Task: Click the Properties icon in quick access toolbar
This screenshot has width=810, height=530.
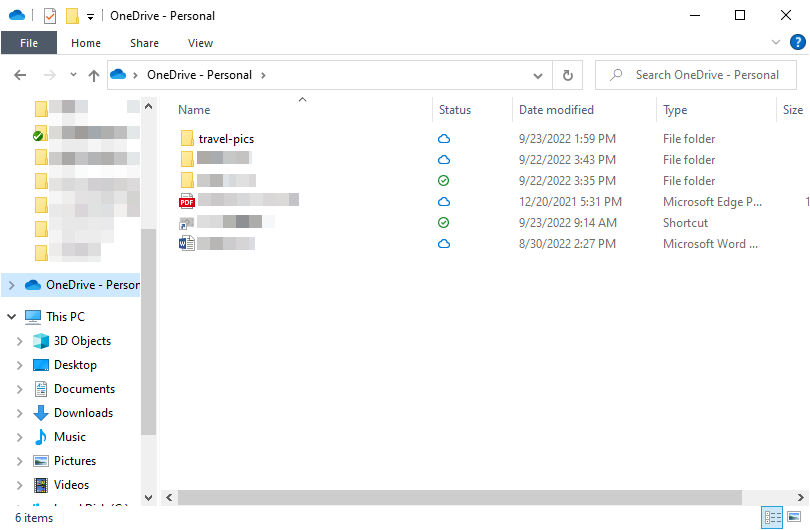Action: (50, 16)
